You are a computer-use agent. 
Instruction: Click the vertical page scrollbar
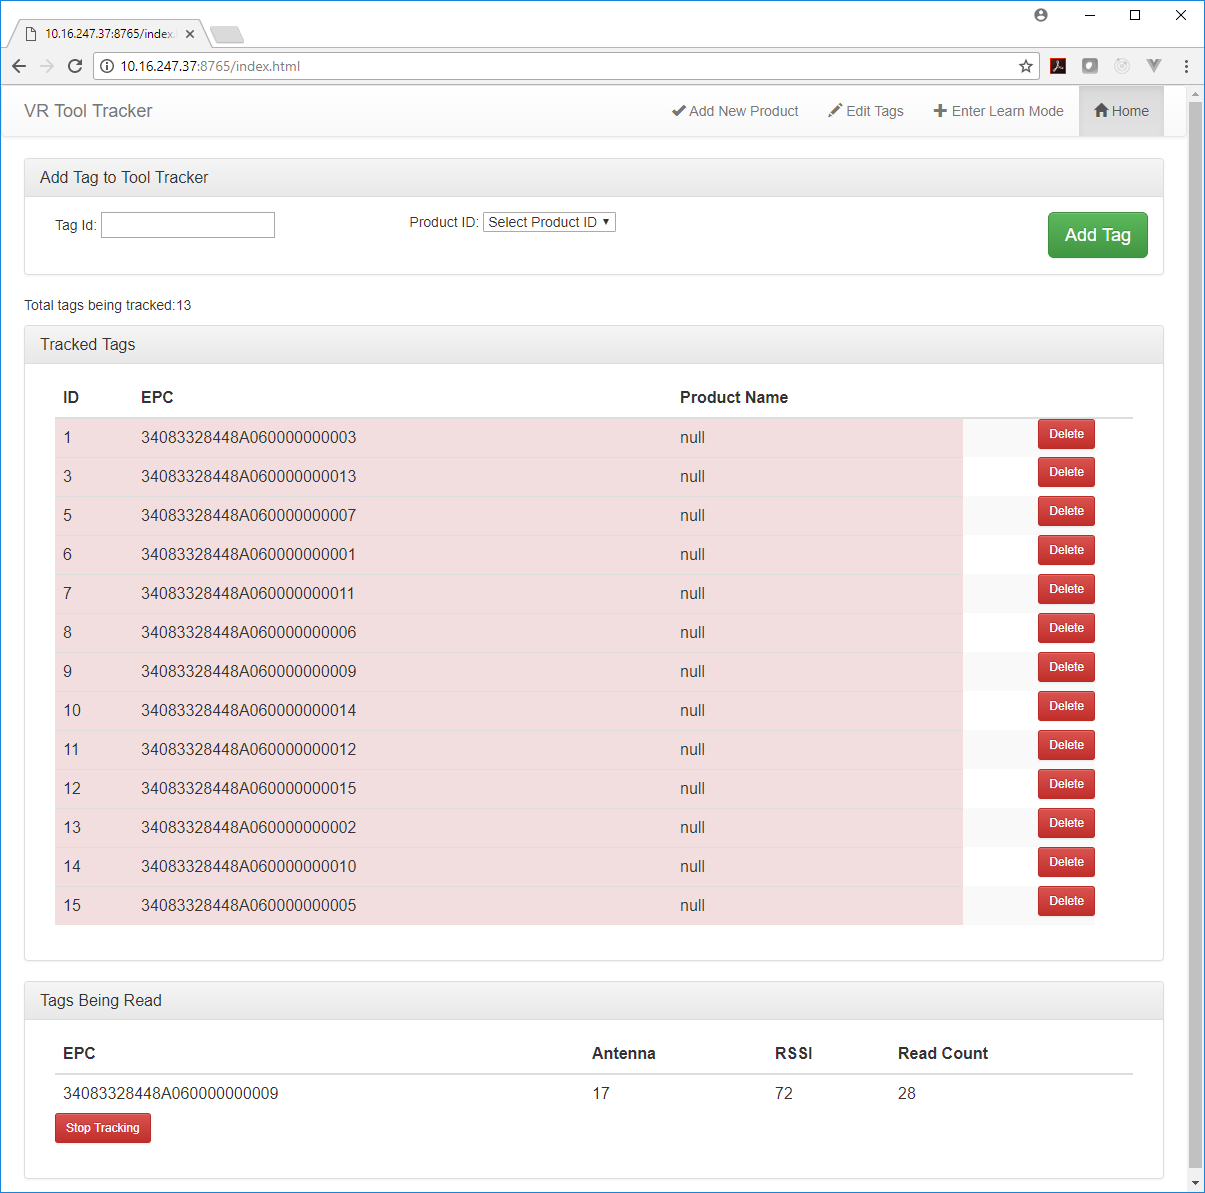coord(1195,600)
